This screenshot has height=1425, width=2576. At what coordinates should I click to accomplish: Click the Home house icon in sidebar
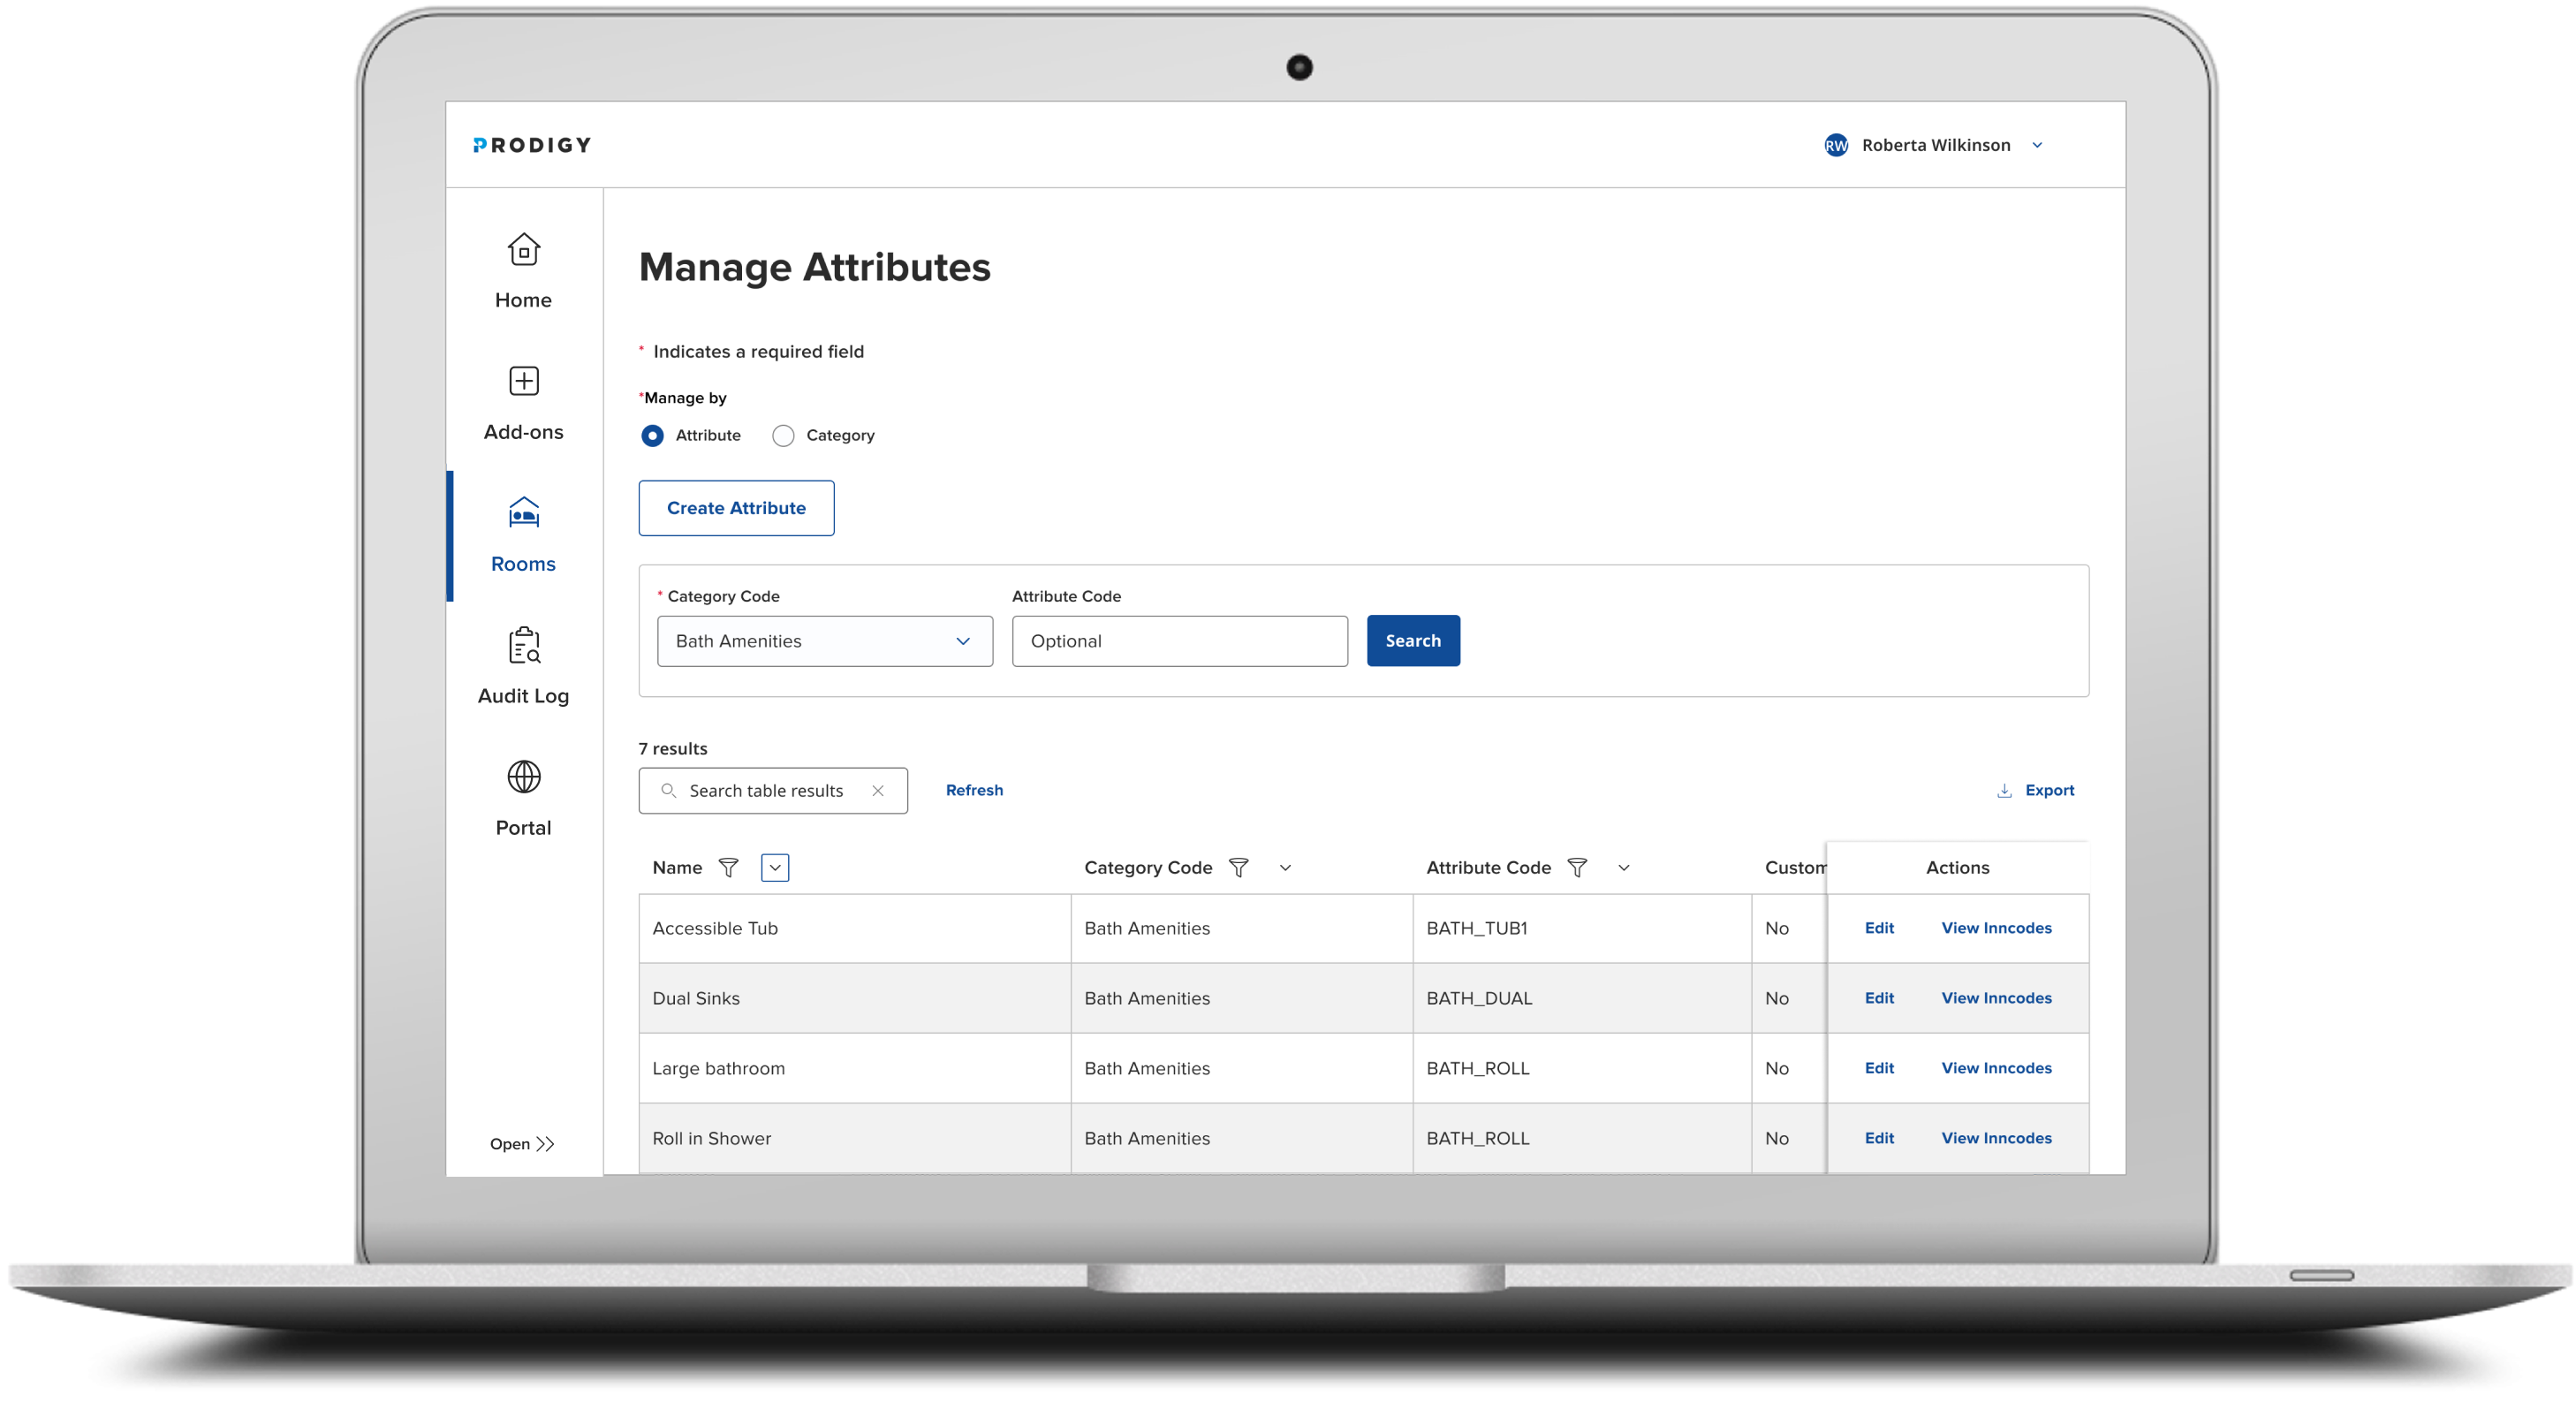click(x=523, y=250)
